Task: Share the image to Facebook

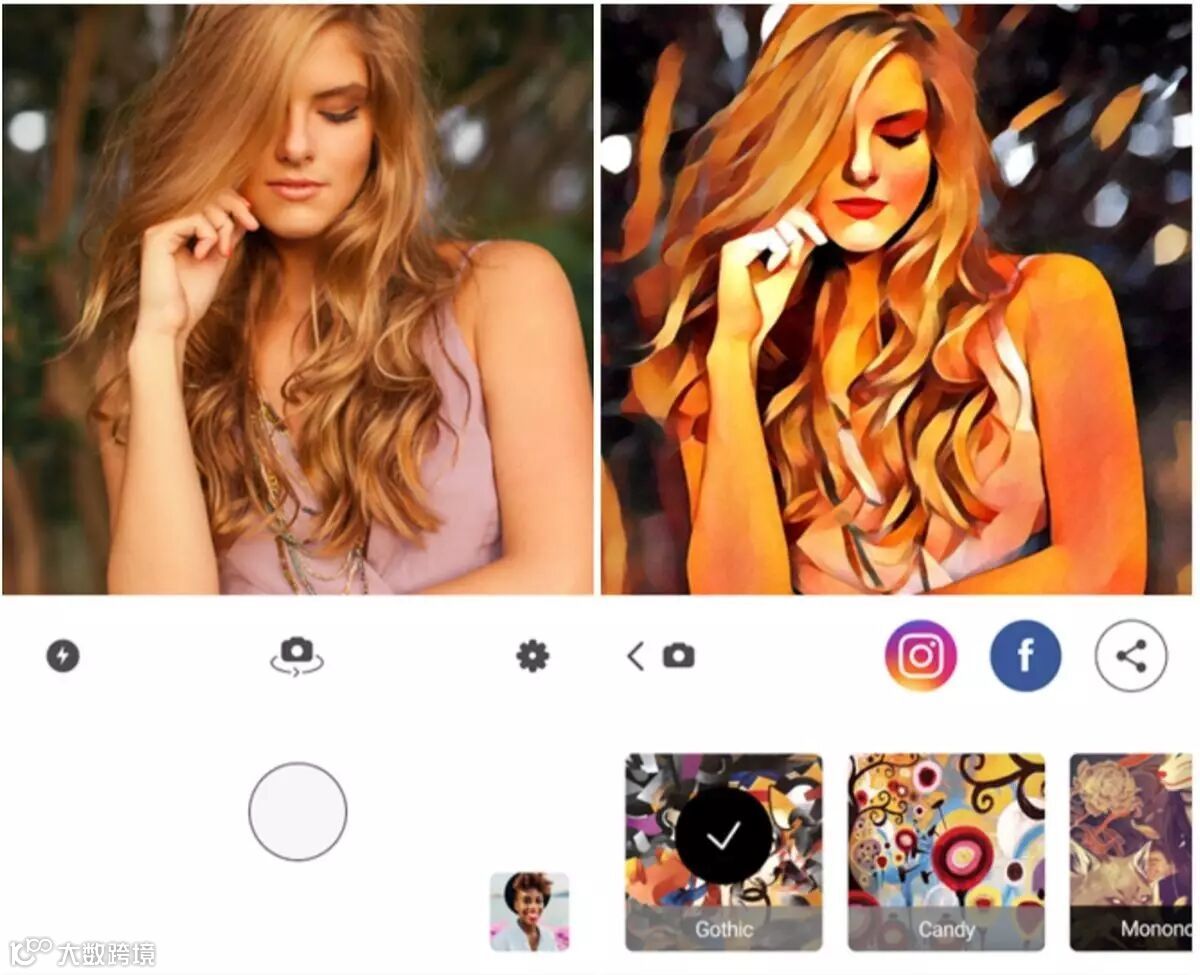Action: (x=1025, y=656)
